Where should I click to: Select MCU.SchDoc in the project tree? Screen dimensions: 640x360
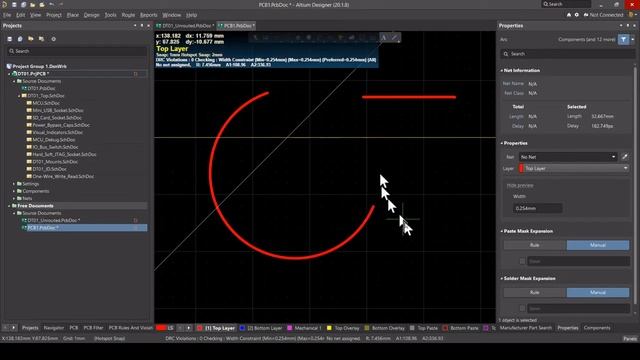[x=46, y=103]
